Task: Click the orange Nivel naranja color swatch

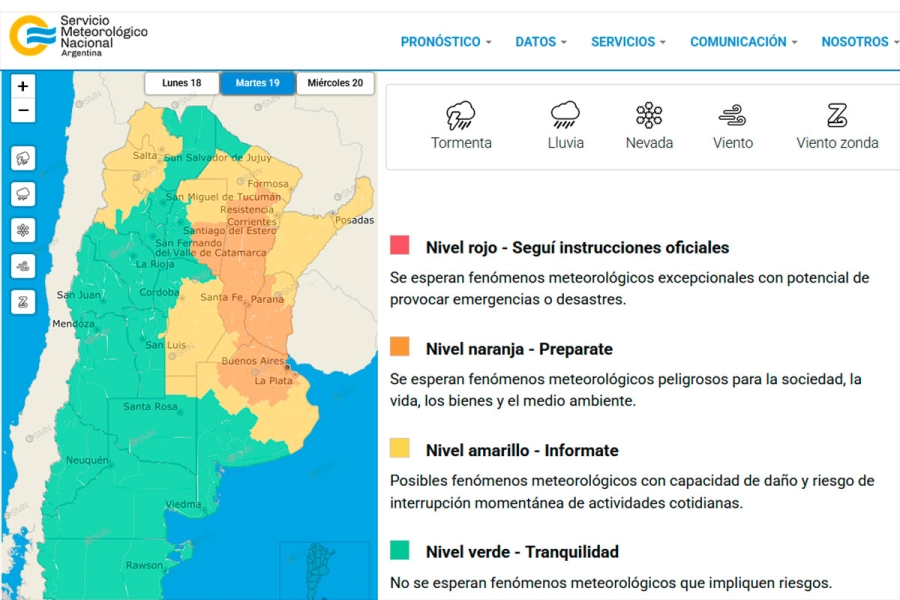Action: (x=400, y=347)
